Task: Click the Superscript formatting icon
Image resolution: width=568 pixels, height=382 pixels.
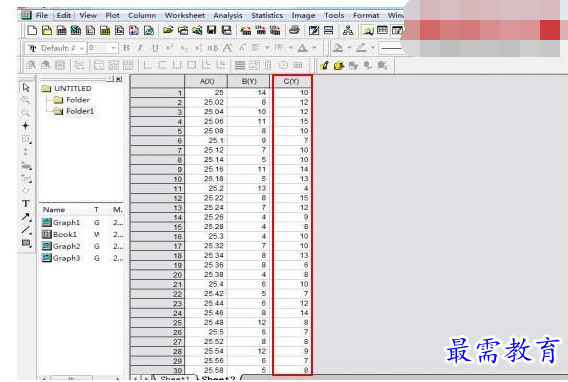Action: point(169,48)
